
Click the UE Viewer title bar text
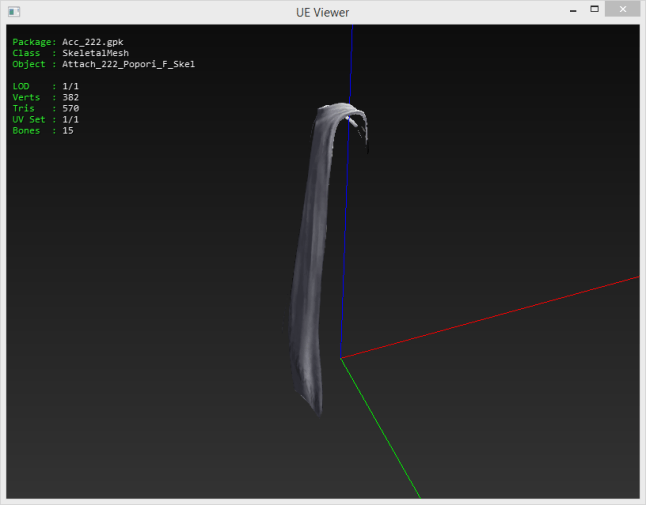click(x=323, y=11)
